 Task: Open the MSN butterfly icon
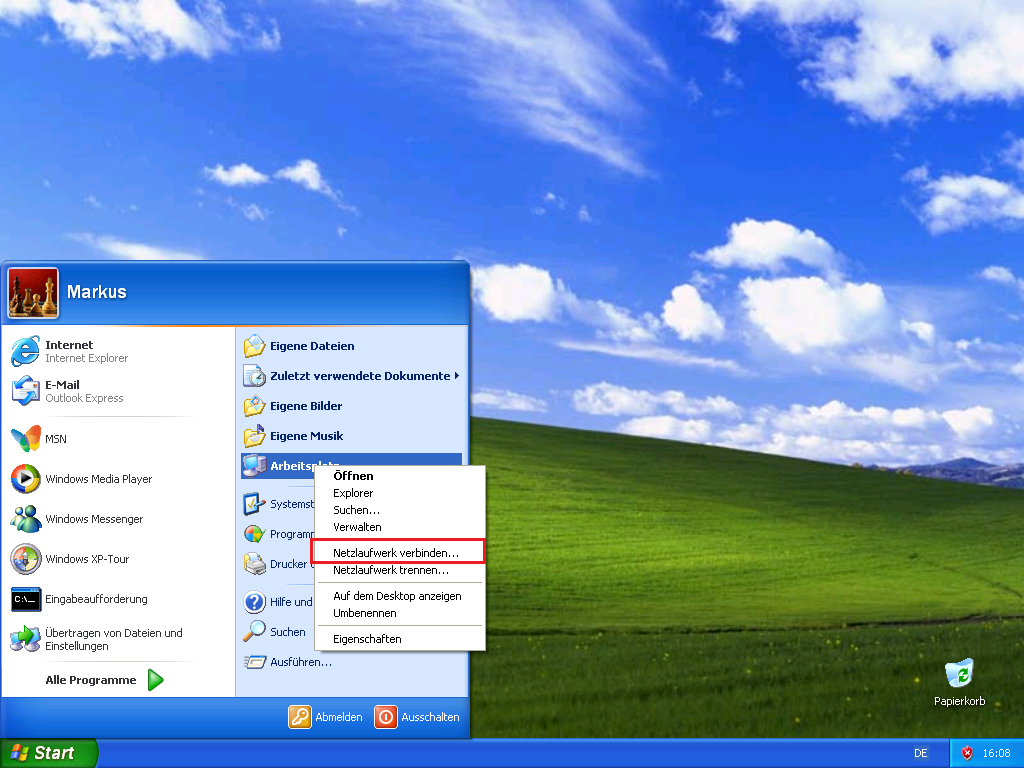(26, 439)
